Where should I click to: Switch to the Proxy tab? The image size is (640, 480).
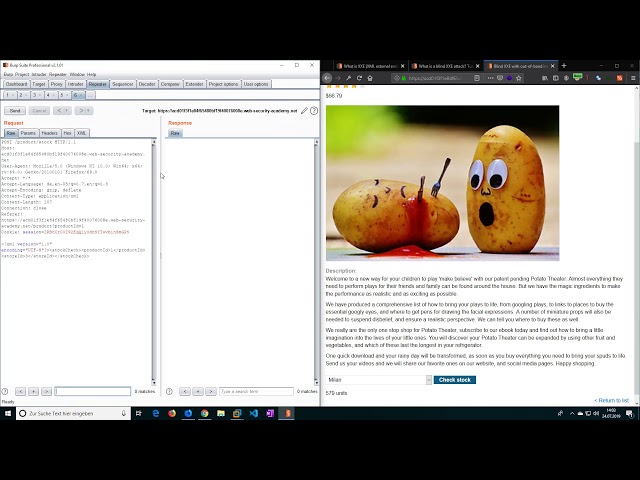57,84
